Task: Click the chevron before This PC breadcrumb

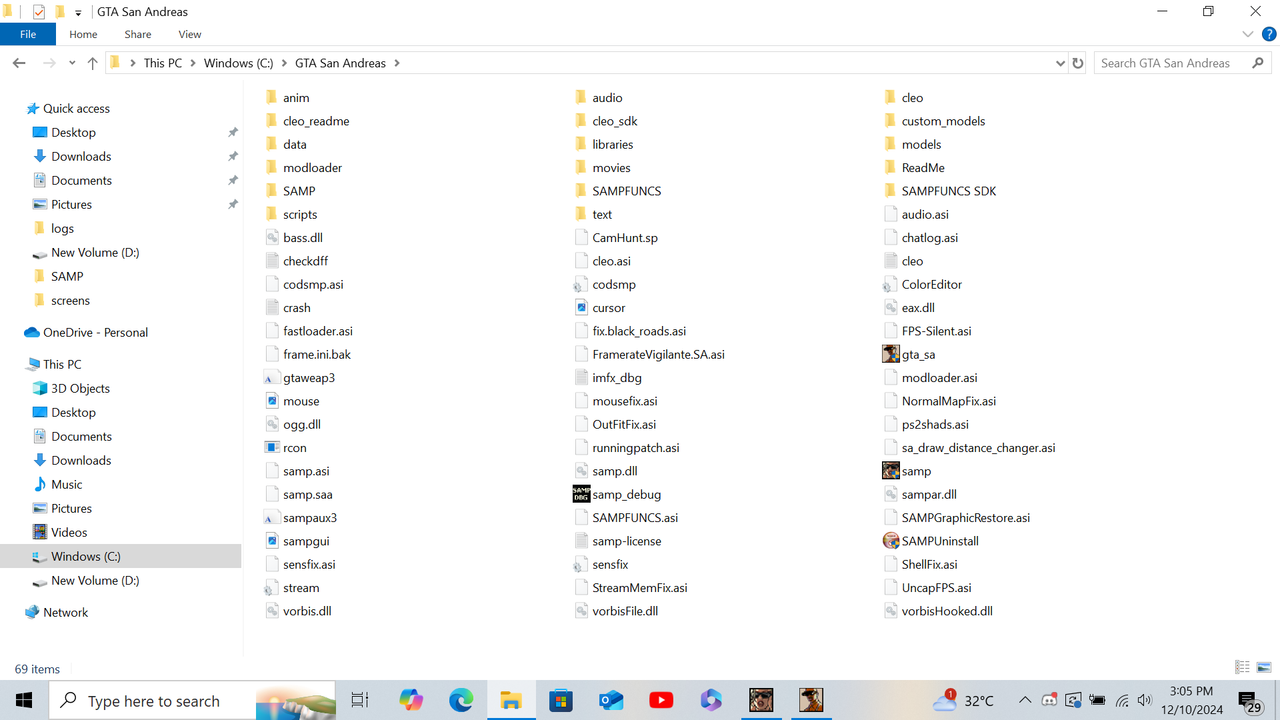Action: click(133, 63)
